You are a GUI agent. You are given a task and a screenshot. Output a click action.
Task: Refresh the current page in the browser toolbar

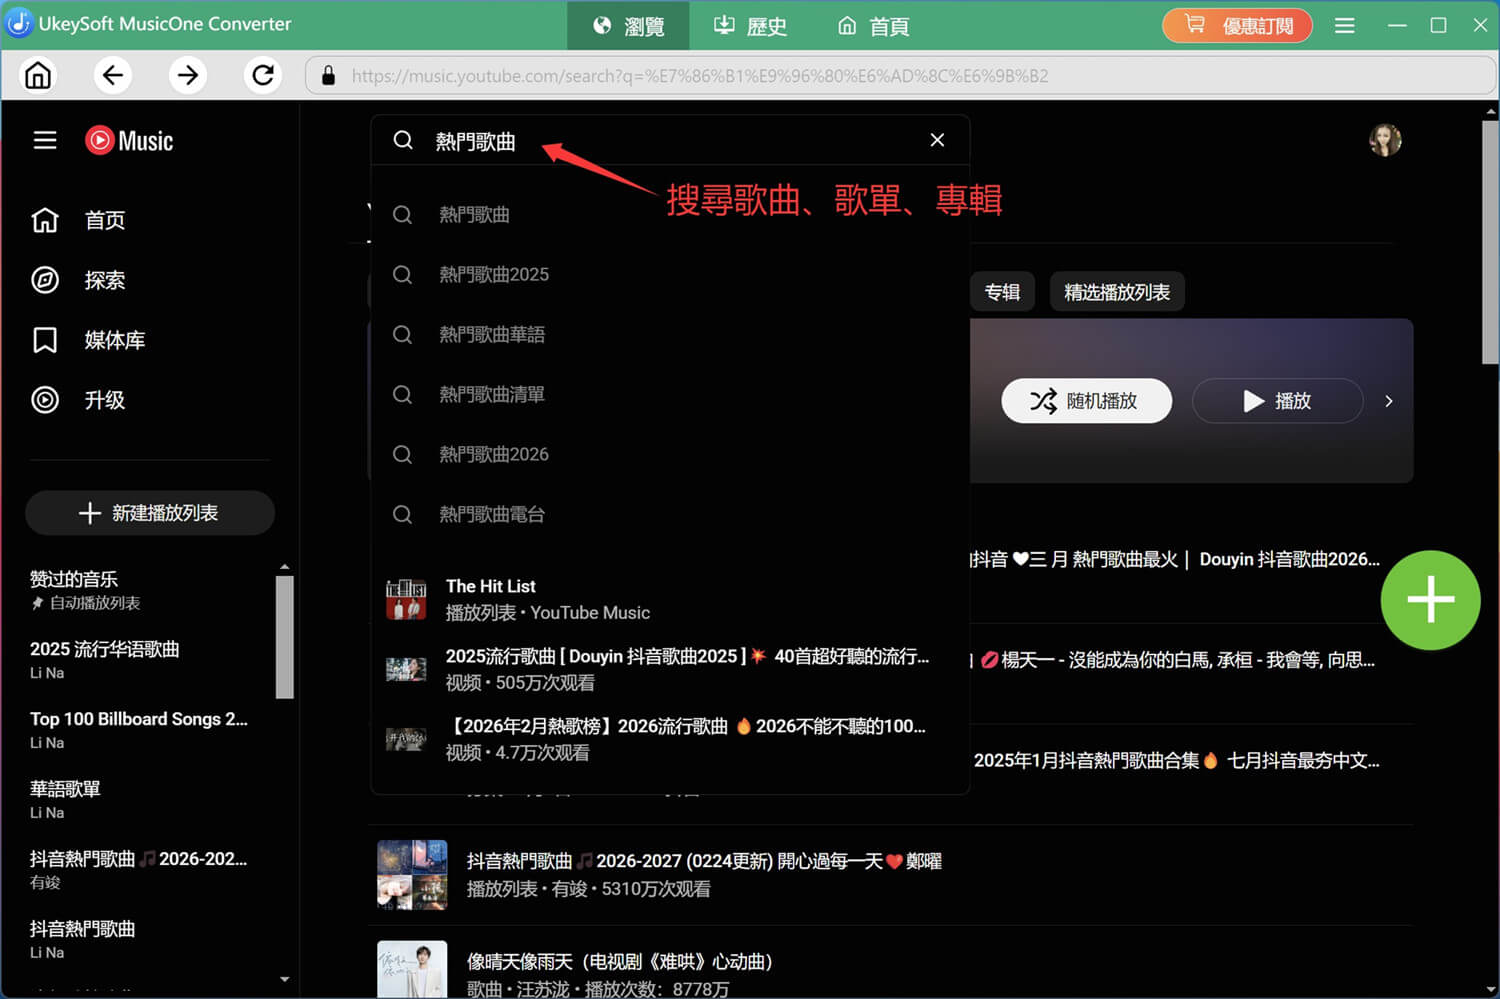[262, 75]
